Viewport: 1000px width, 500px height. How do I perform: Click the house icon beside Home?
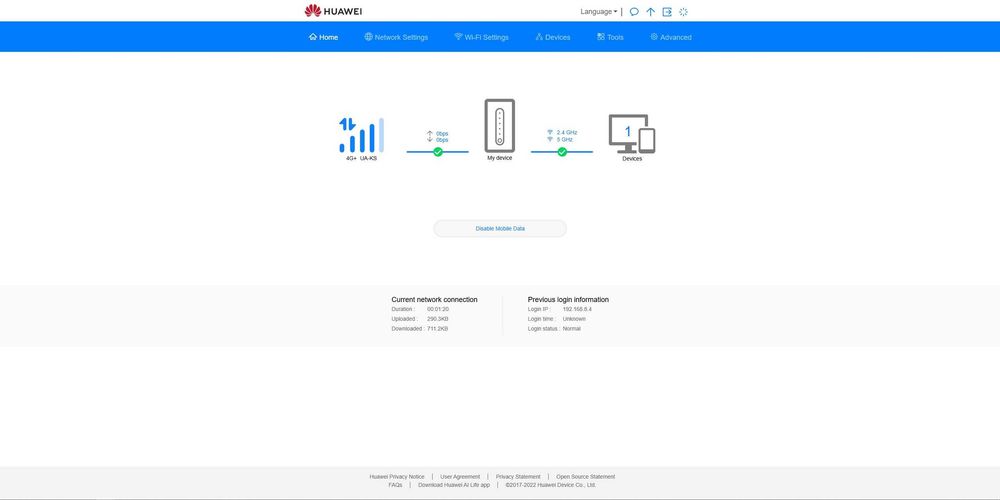312,37
